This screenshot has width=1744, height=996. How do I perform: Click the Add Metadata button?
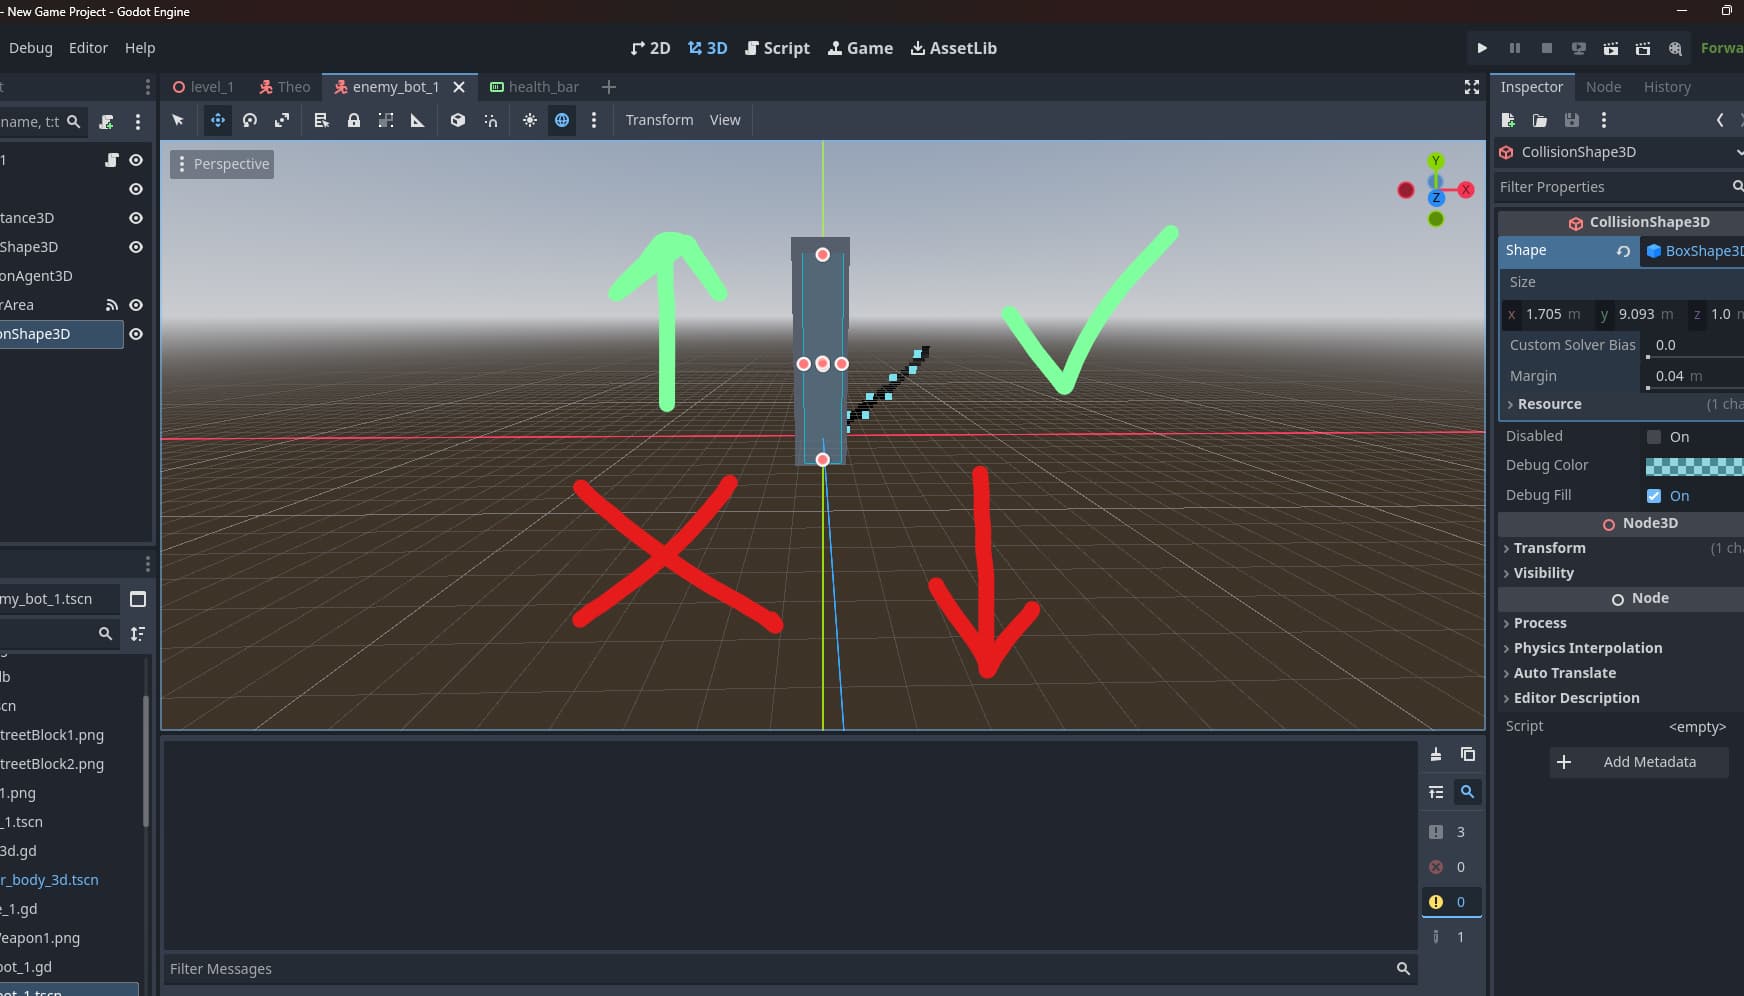[1639, 762]
